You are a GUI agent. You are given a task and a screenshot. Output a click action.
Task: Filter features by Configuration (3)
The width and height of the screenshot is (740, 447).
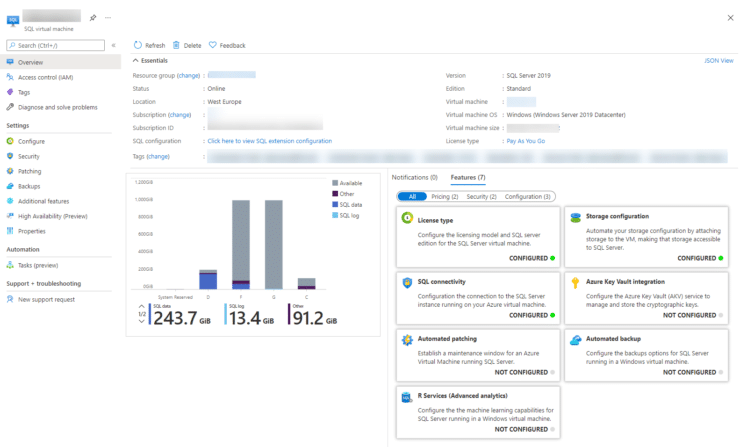[x=528, y=196]
